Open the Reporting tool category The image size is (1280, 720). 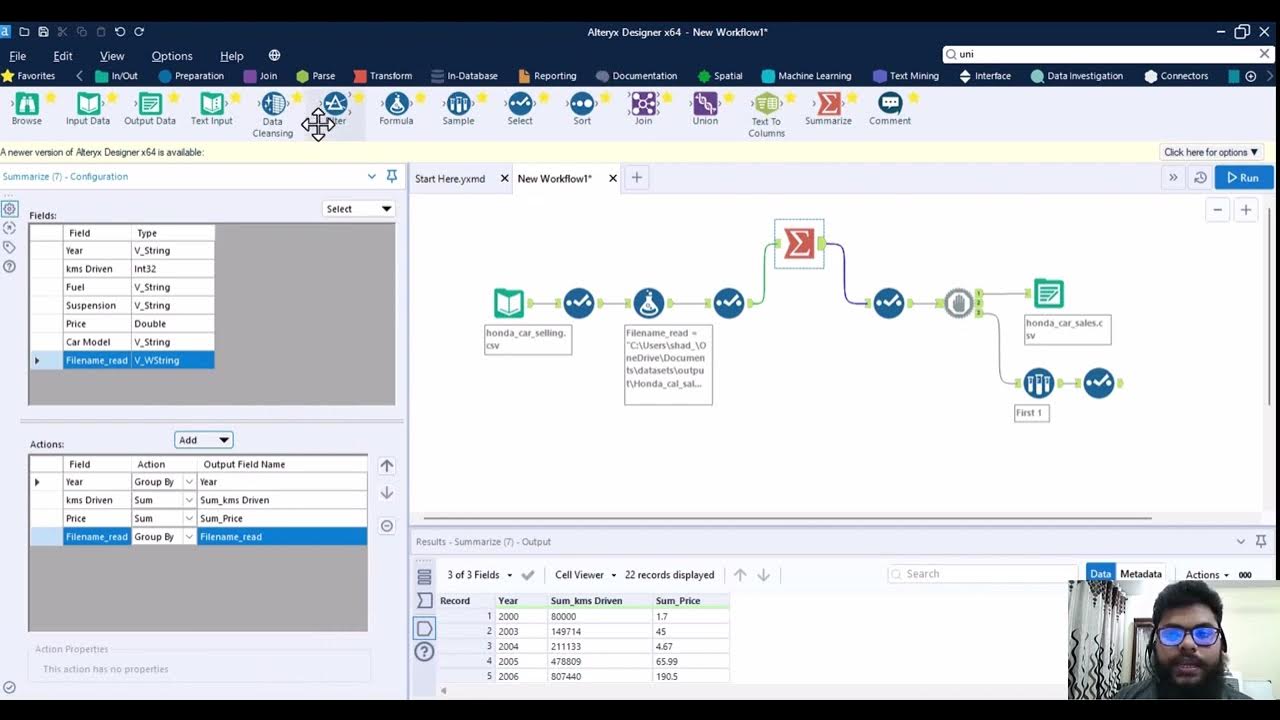point(546,76)
